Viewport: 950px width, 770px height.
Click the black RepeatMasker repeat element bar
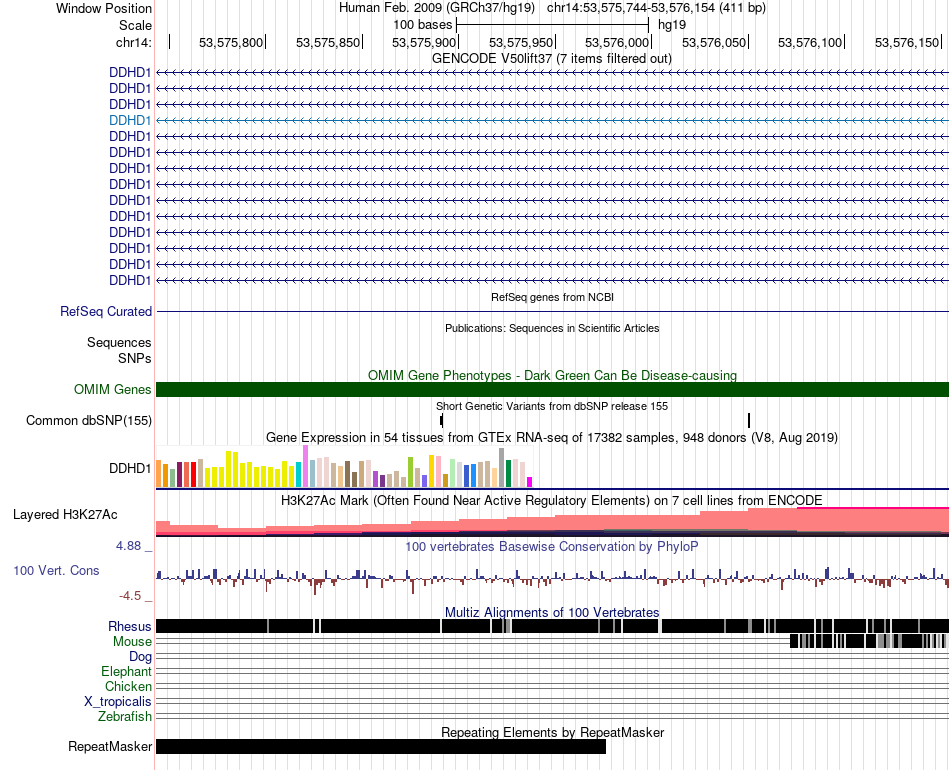(x=381, y=746)
